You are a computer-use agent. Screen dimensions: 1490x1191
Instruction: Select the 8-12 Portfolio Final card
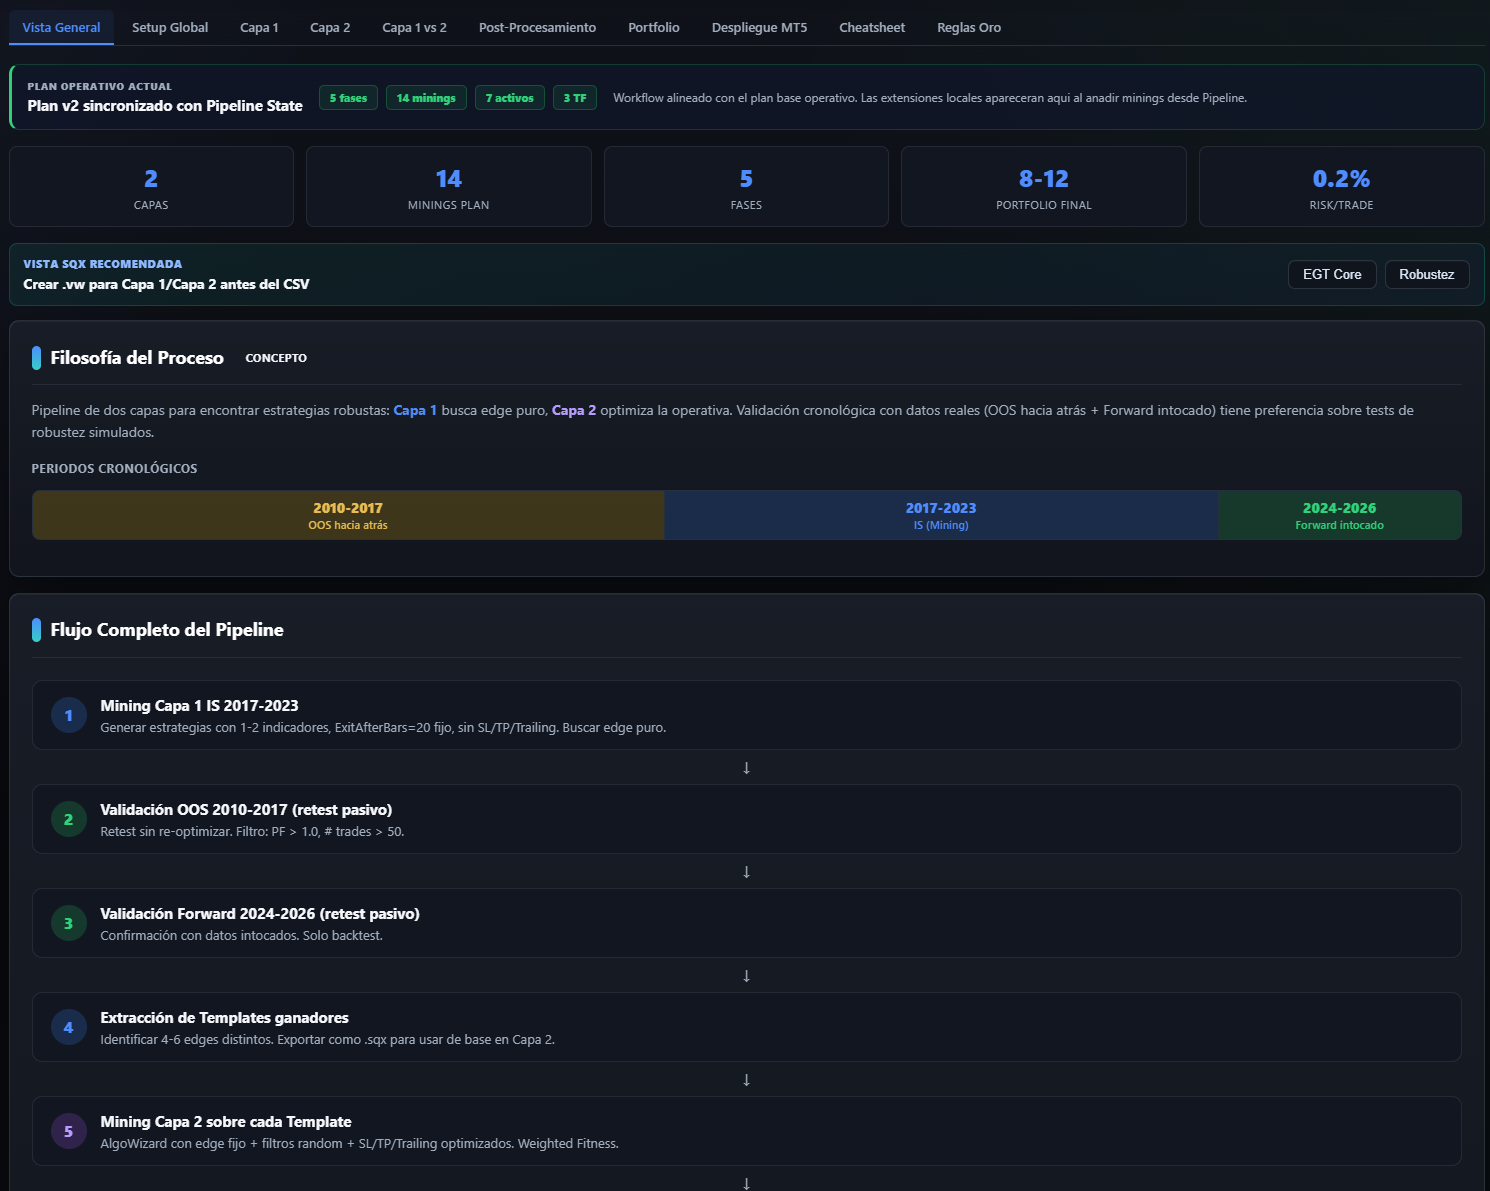tap(1044, 187)
